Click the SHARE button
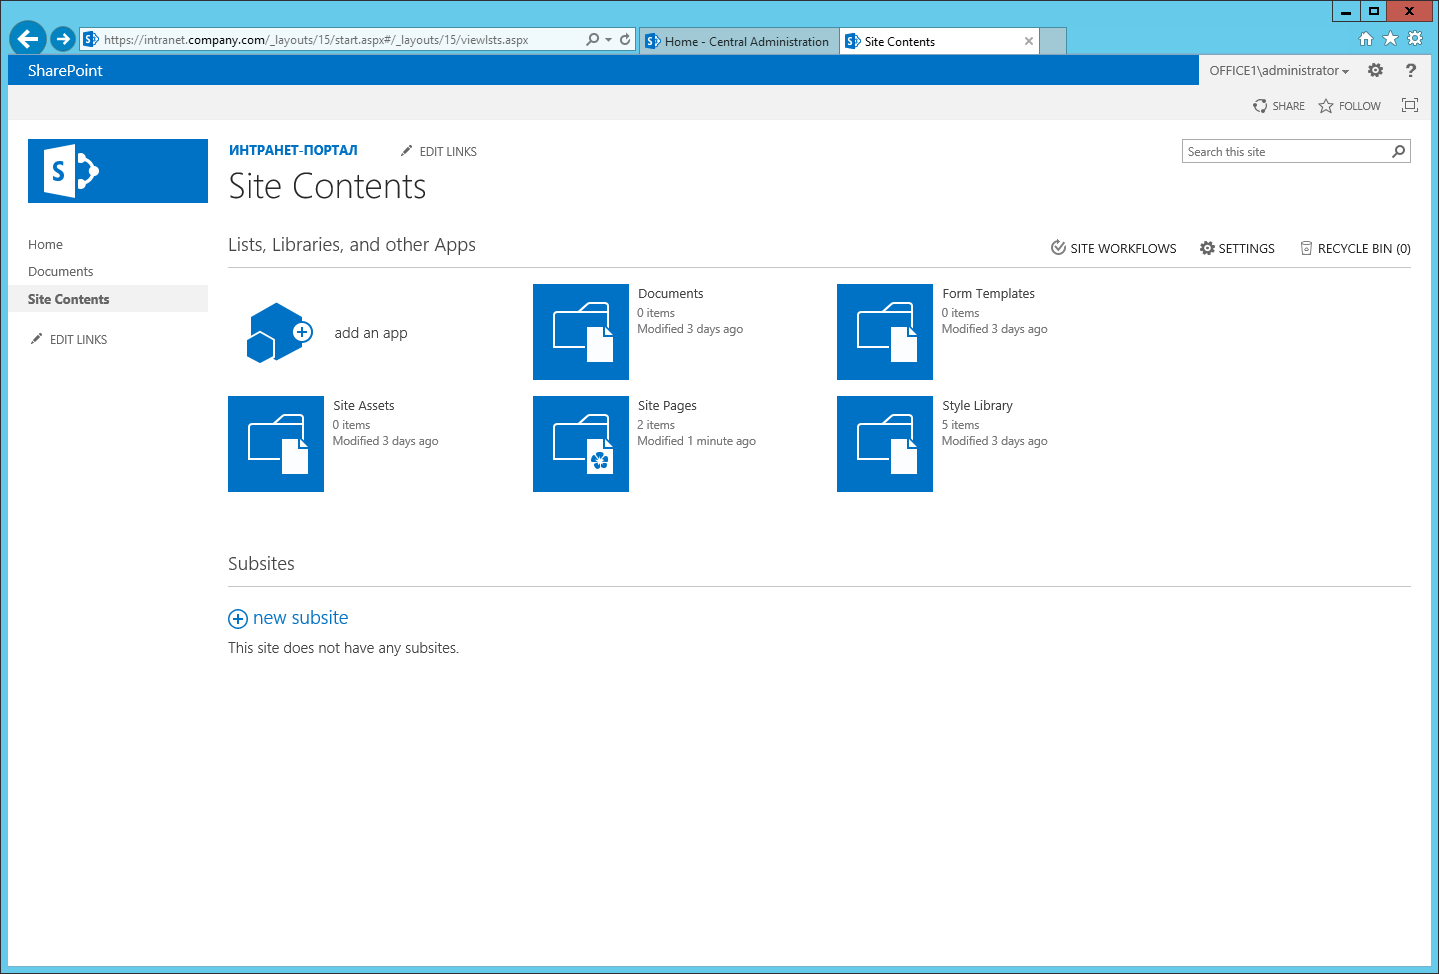Image resolution: width=1439 pixels, height=974 pixels. tap(1279, 106)
